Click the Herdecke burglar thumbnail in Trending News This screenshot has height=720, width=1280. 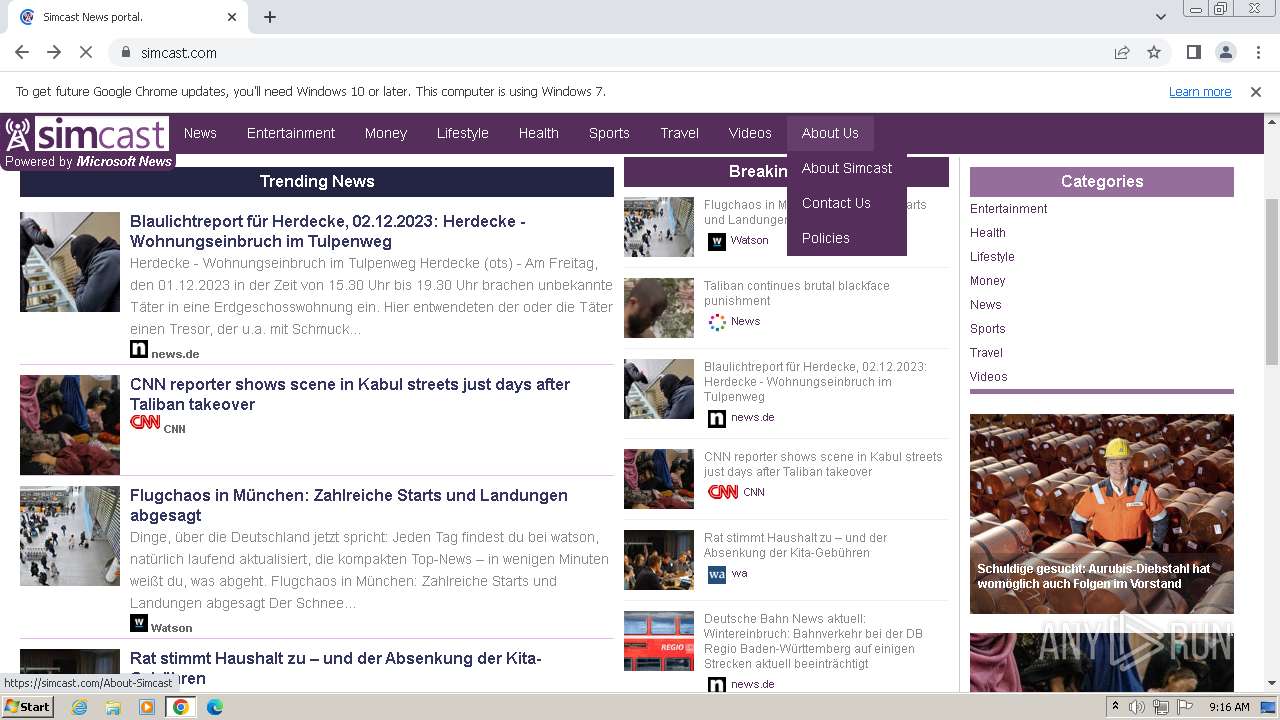[x=70, y=262]
